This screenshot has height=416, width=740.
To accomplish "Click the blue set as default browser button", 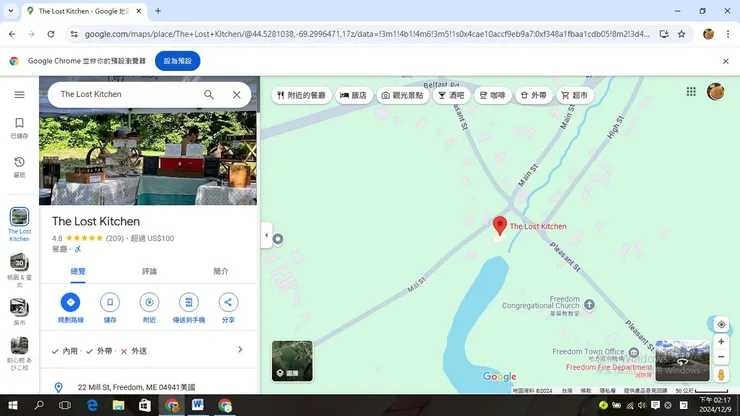I will (177, 61).
